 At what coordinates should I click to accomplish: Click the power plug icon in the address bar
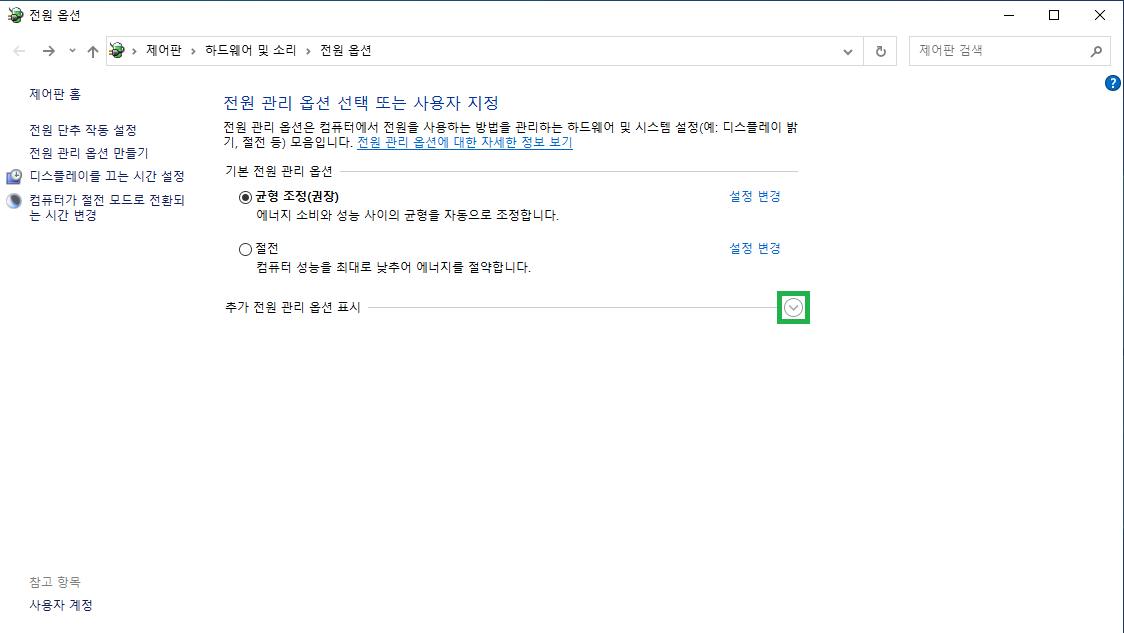point(117,51)
